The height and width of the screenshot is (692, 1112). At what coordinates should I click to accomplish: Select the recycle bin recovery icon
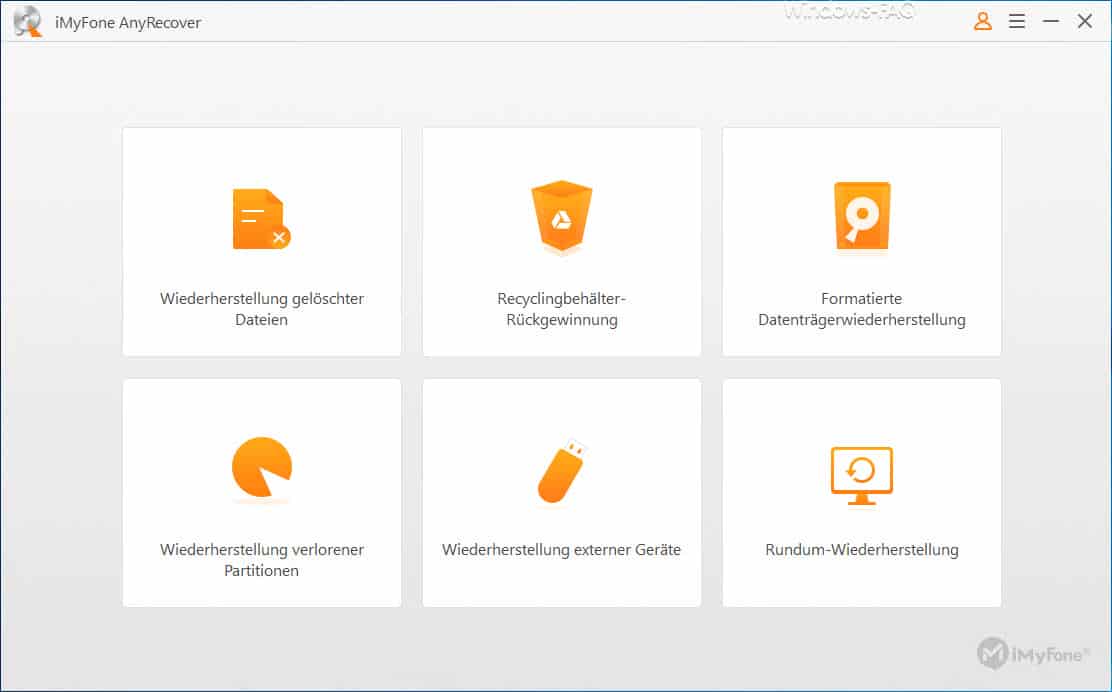click(562, 216)
